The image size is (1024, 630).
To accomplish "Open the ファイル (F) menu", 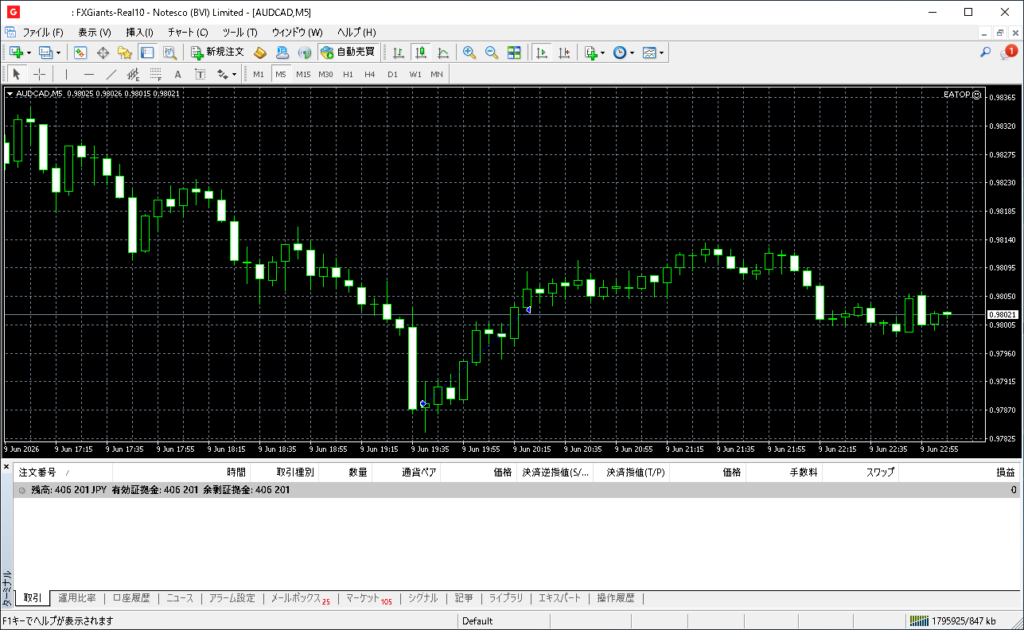I will click(43, 32).
